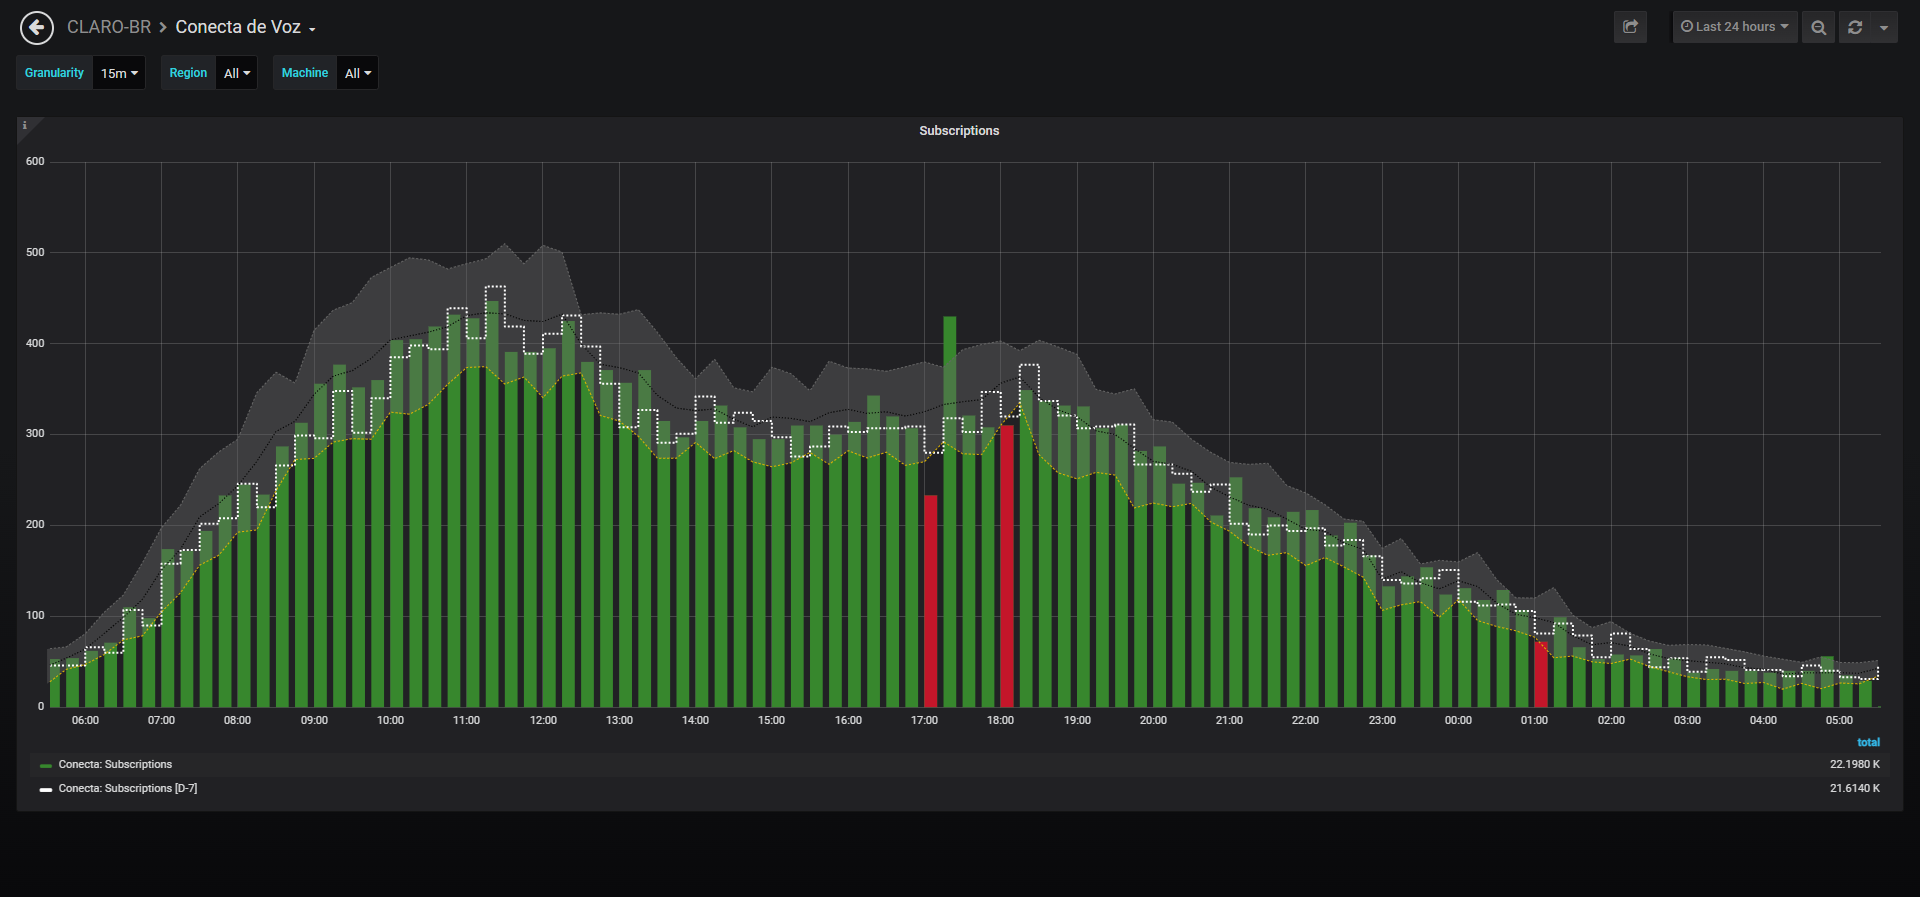Viewport: 1920px width, 897px height.
Task: Click the Machine variable label
Action: click(305, 73)
